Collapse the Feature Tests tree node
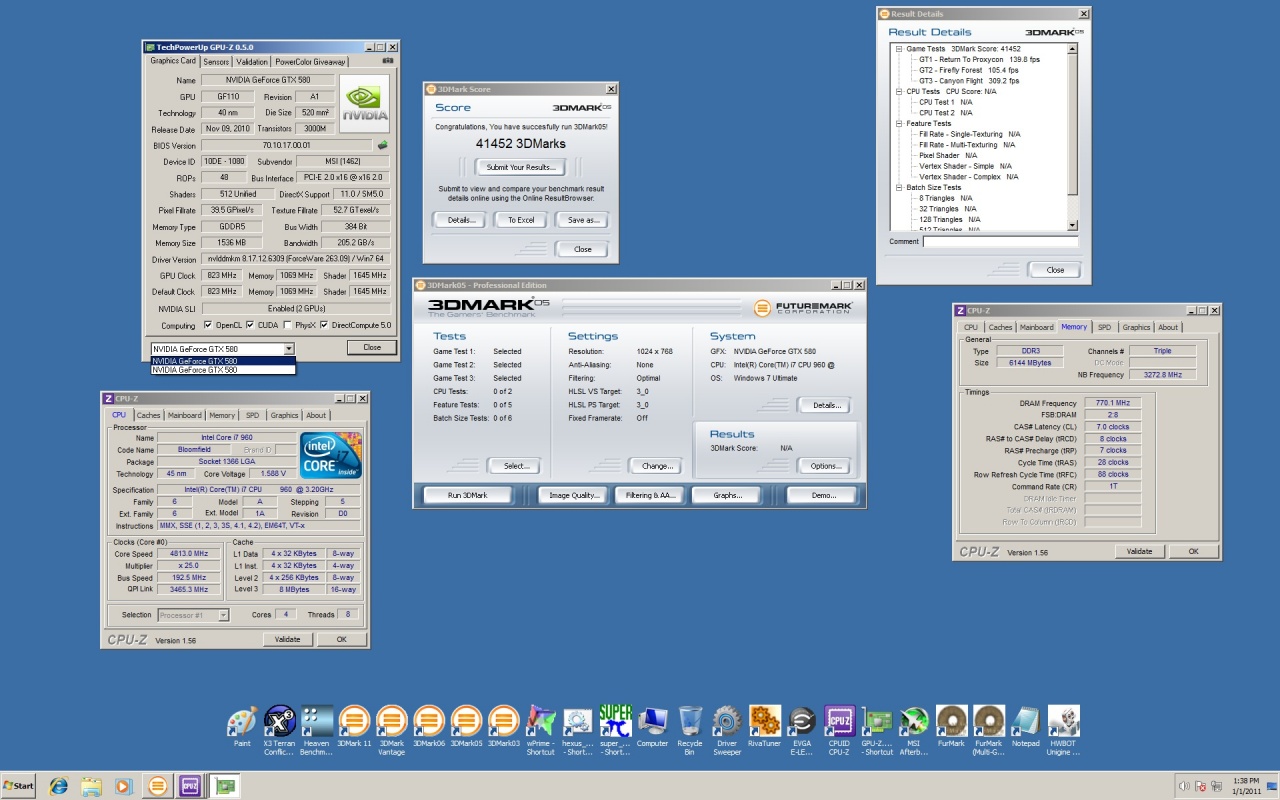 click(898, 123)
